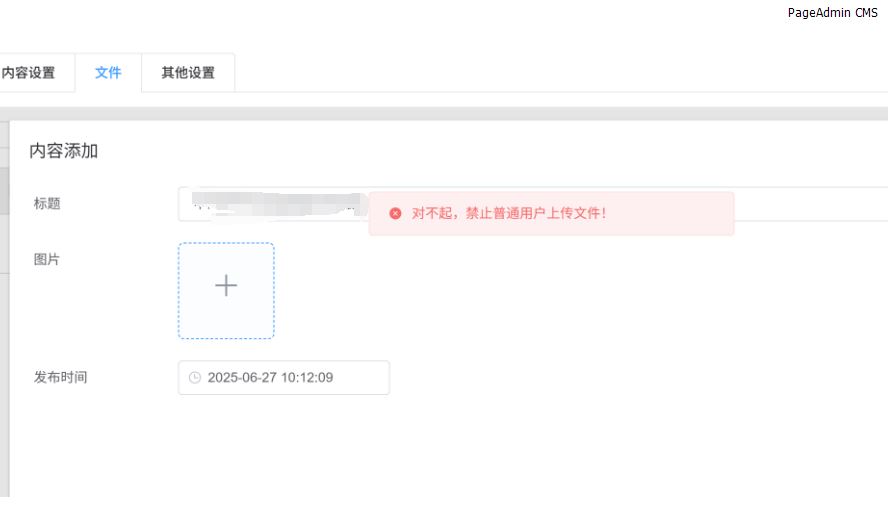Click the red error icon in alert

click(395, 213)
